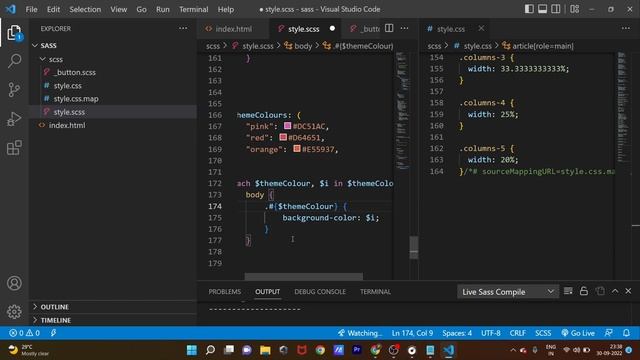
Task: Toggle the bottom panel from title bar
Action: click(542, 9)
